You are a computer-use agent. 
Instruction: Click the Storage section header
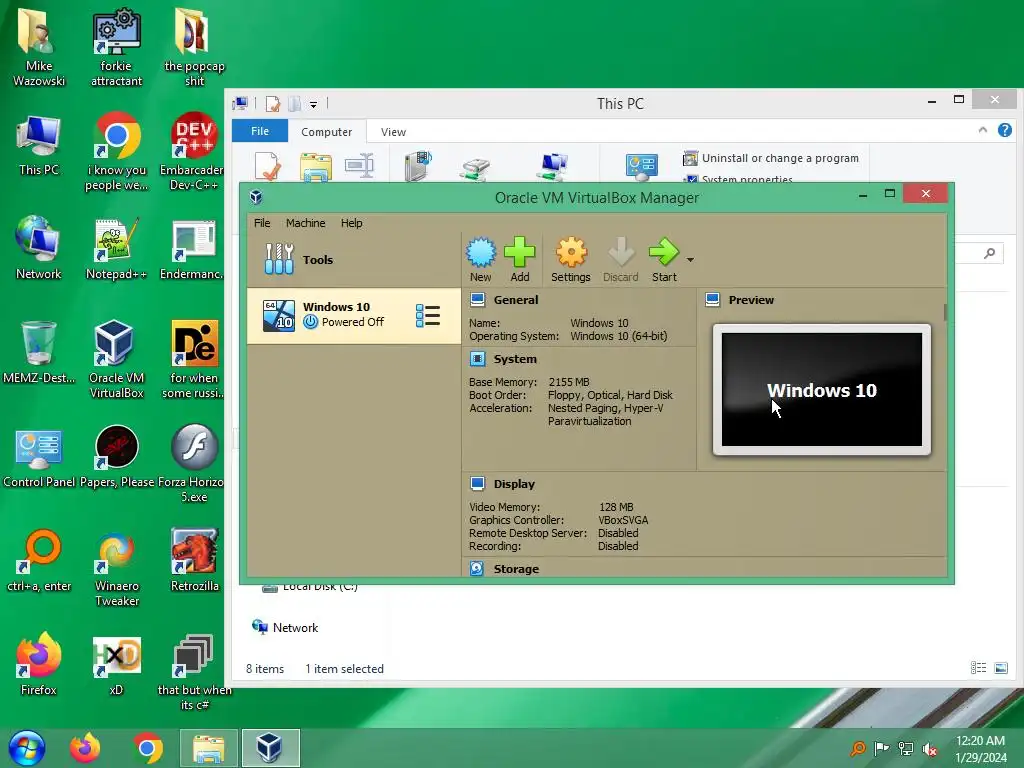[516, 569]
